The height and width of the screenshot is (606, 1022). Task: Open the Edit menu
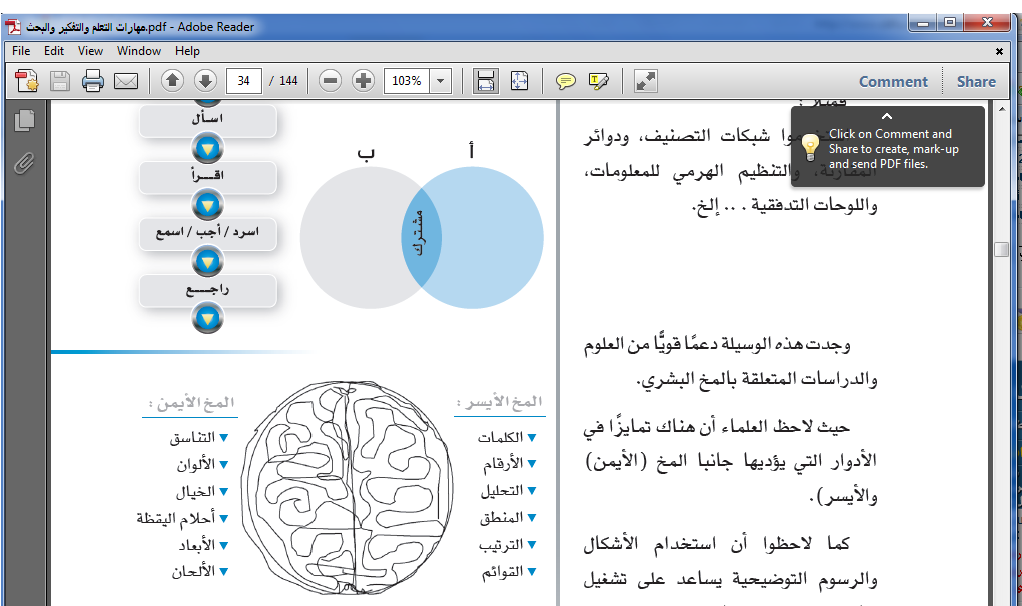click(x=54, y=51)
